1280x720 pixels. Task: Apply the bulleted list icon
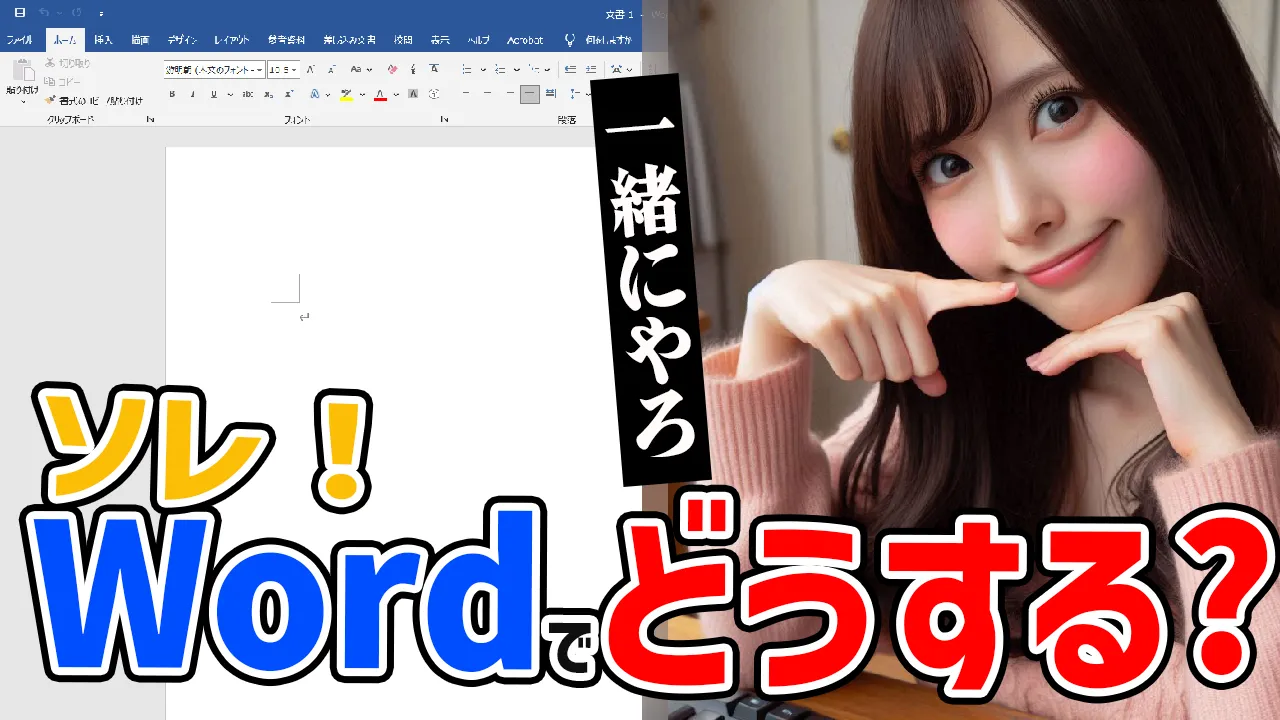466,69
